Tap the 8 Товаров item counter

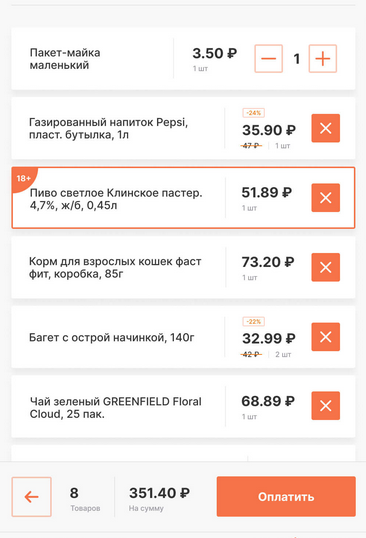pyautogui.click(x=85, y=497)
